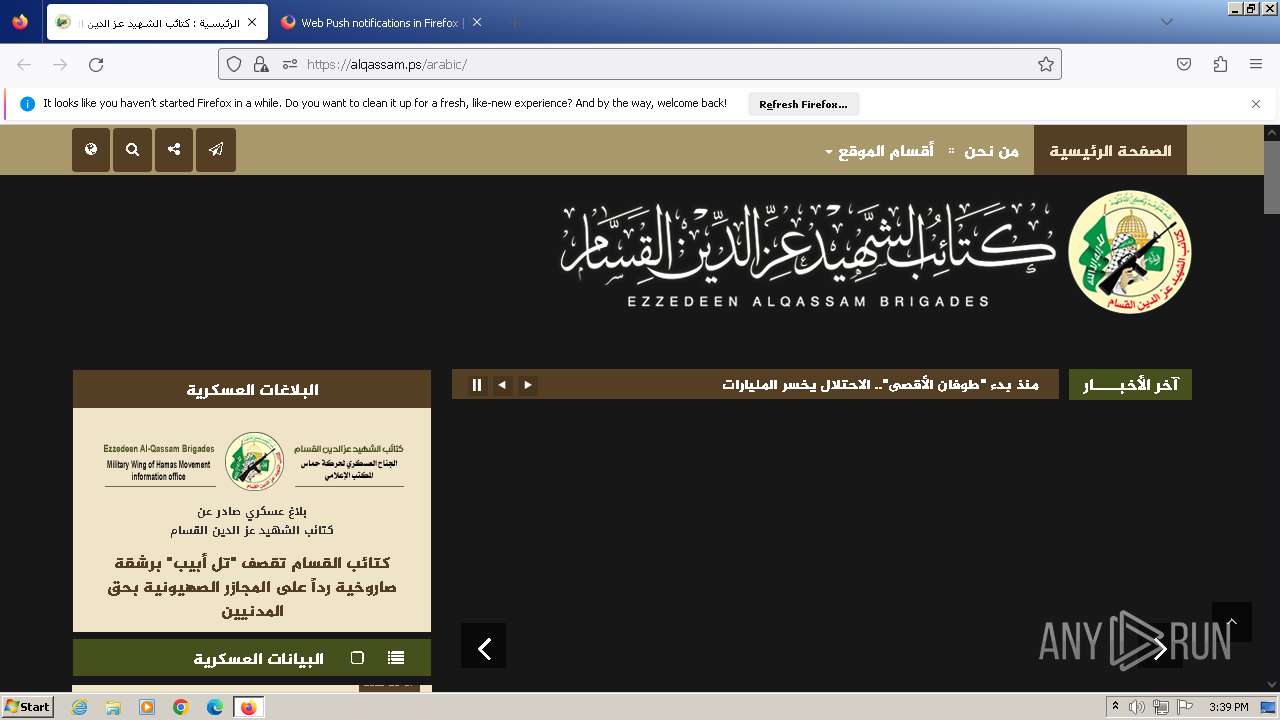Go forward in Firefox
Viewport: 1280px width, 720px height.
point(60,64)
